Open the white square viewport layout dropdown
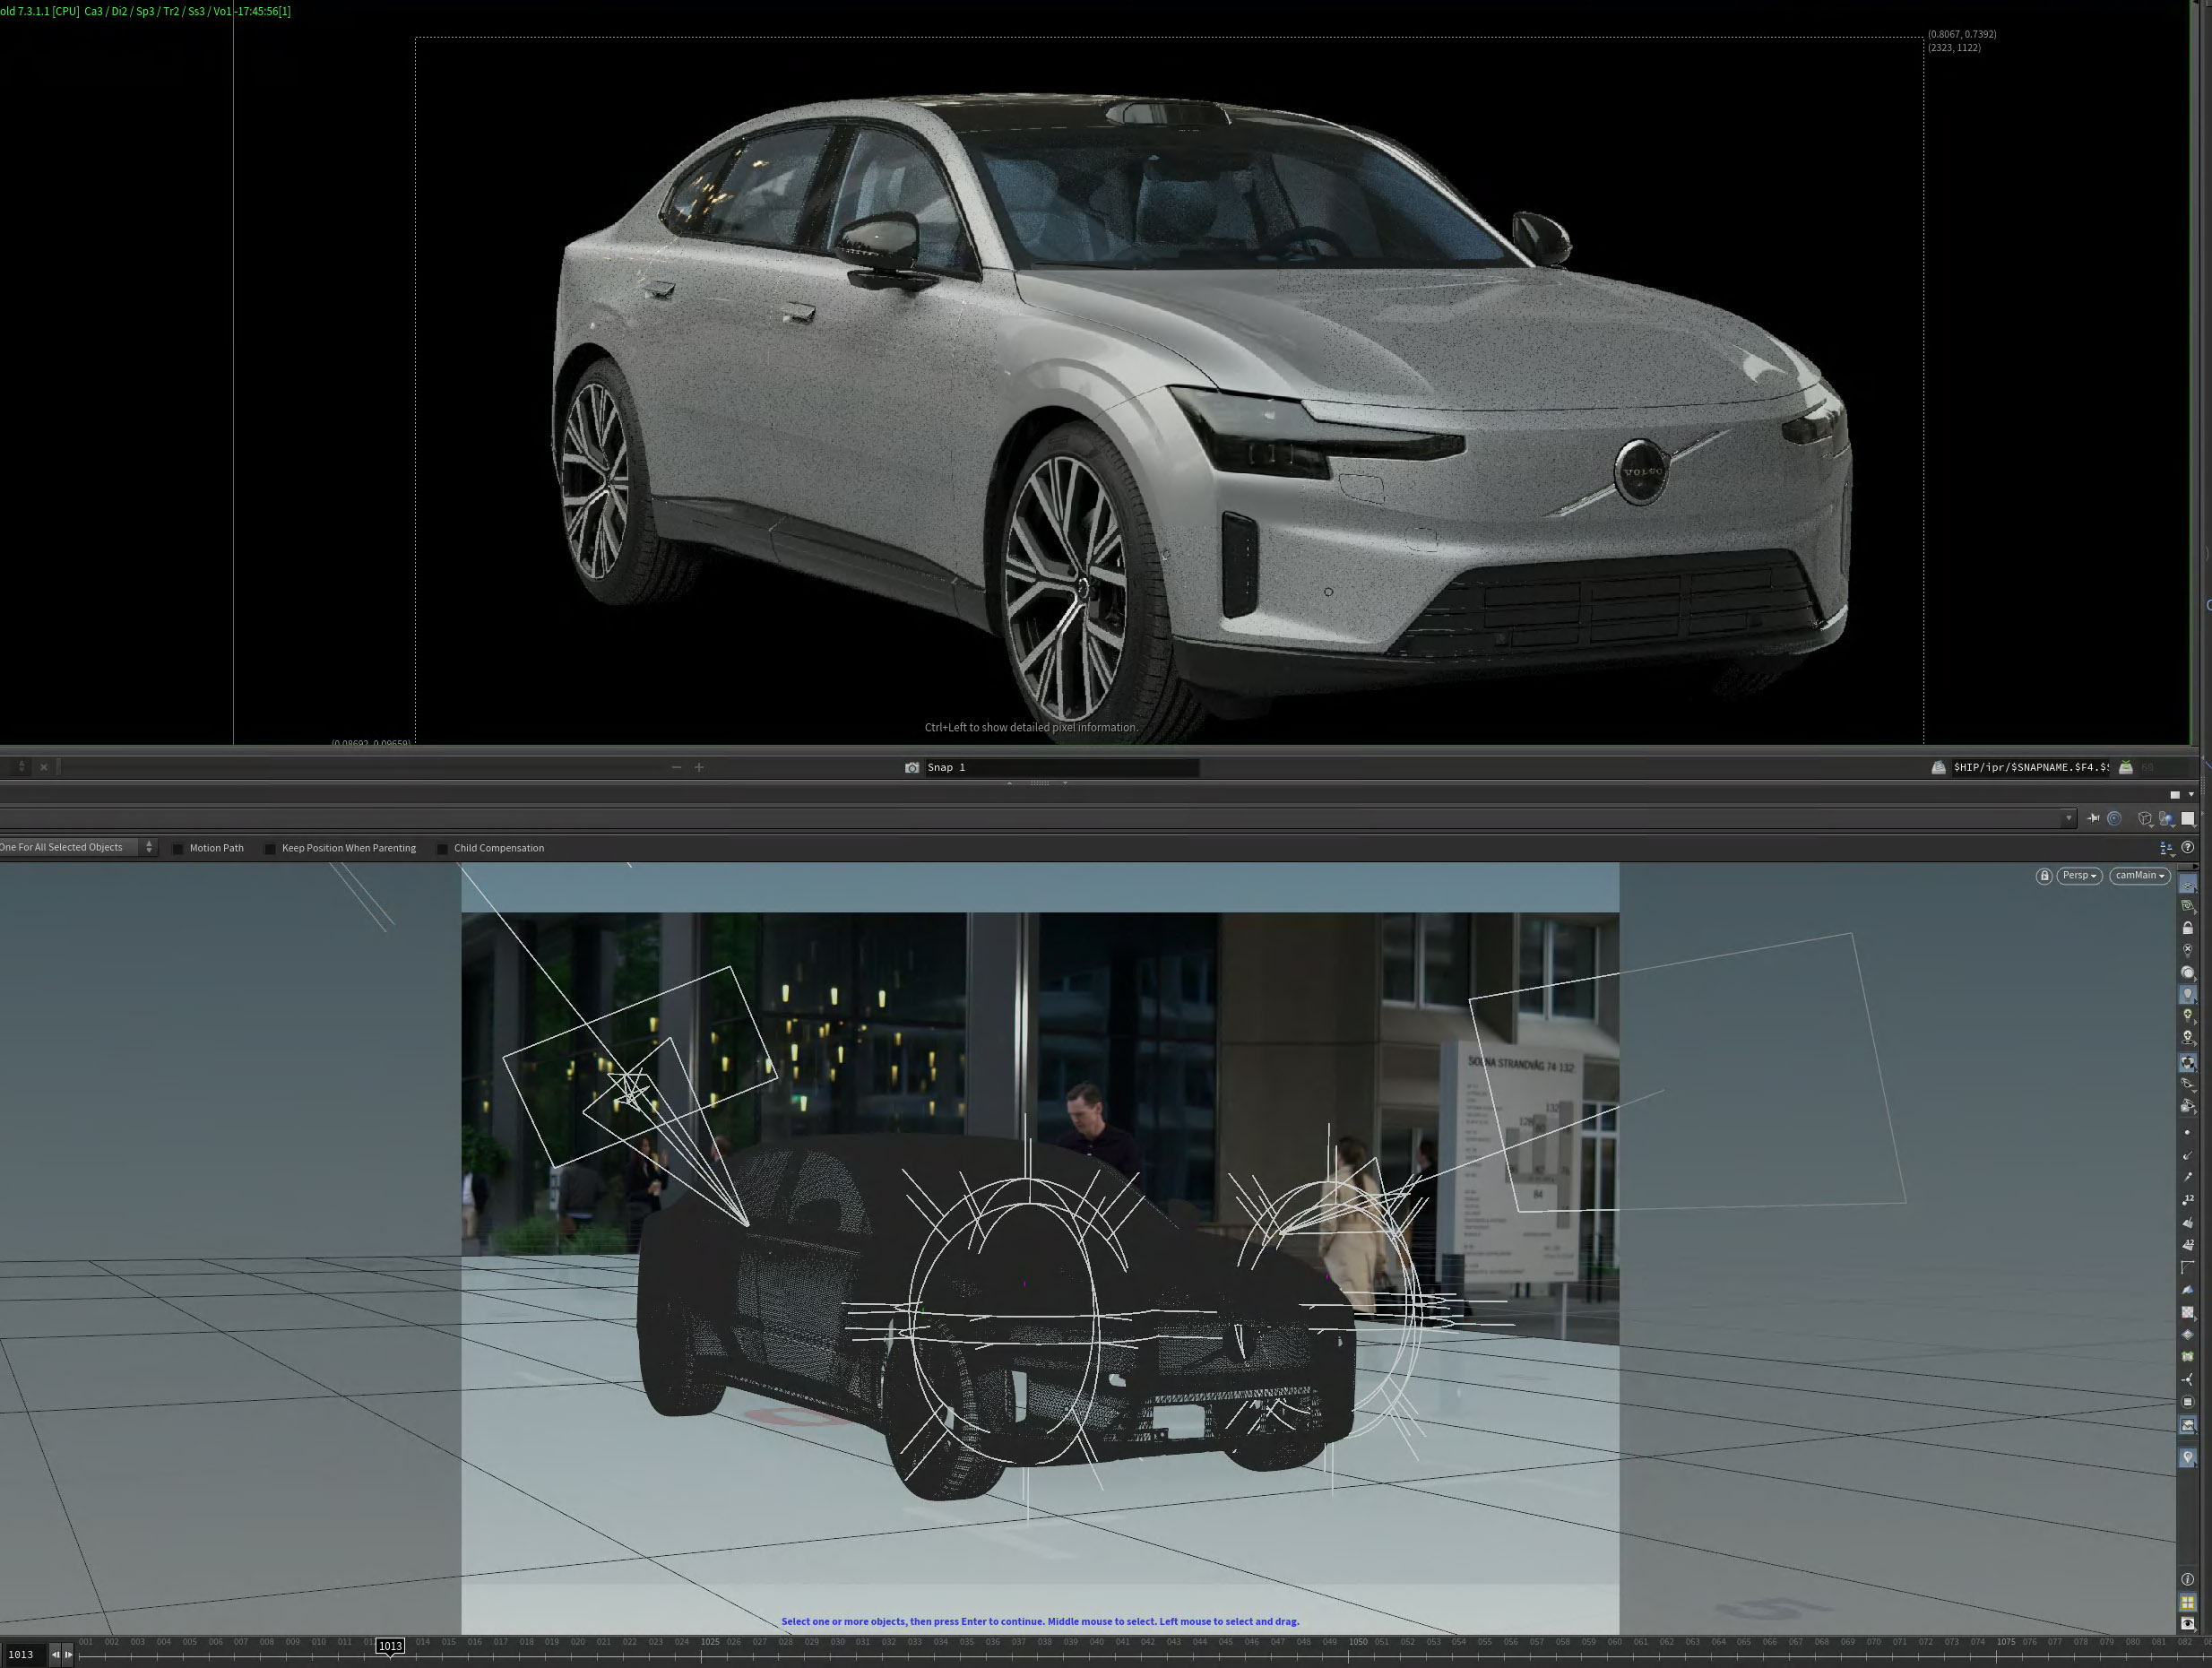 (2187, 819)
